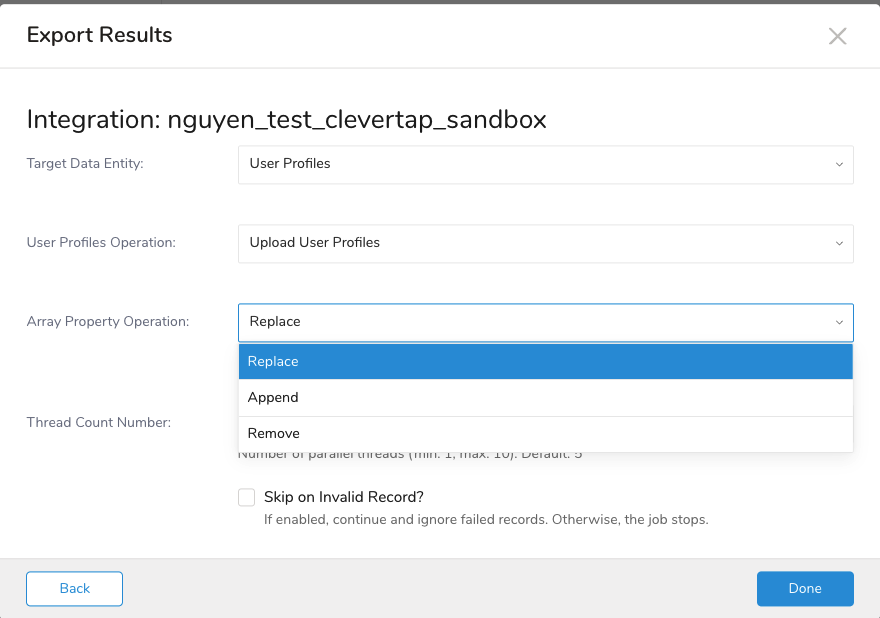Click the Target Data Entity label
This screenshot has width=880, height=618.
tap(85, 164)
